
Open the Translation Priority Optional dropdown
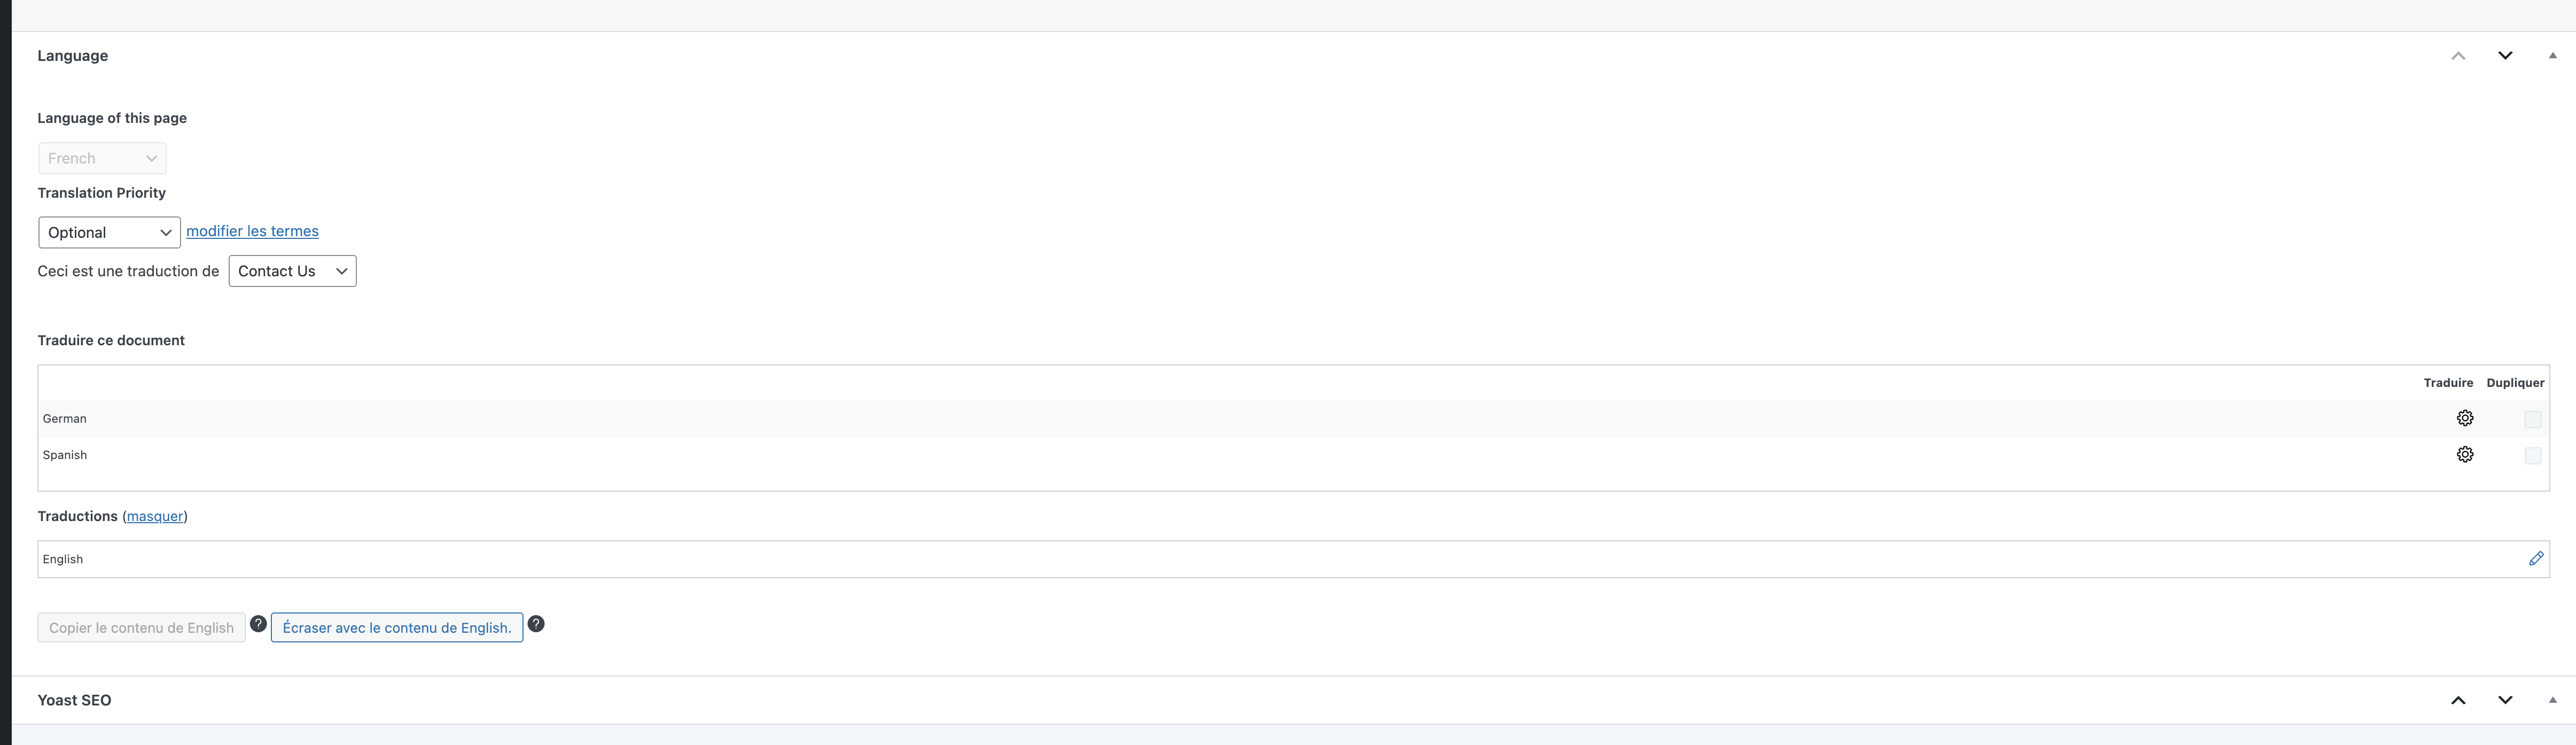[x=109, y=232]
